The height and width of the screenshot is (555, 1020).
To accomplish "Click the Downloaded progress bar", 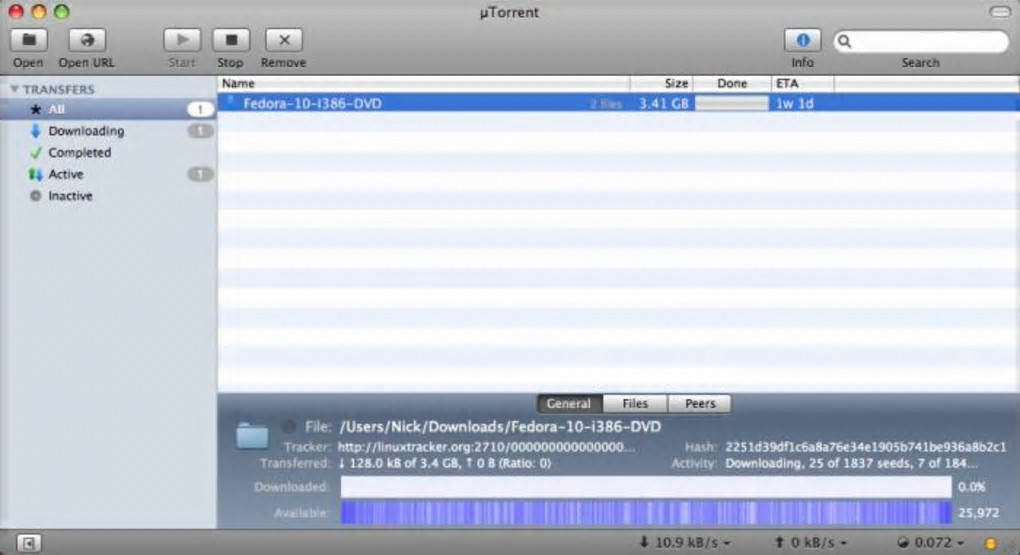I will [646, 487].
